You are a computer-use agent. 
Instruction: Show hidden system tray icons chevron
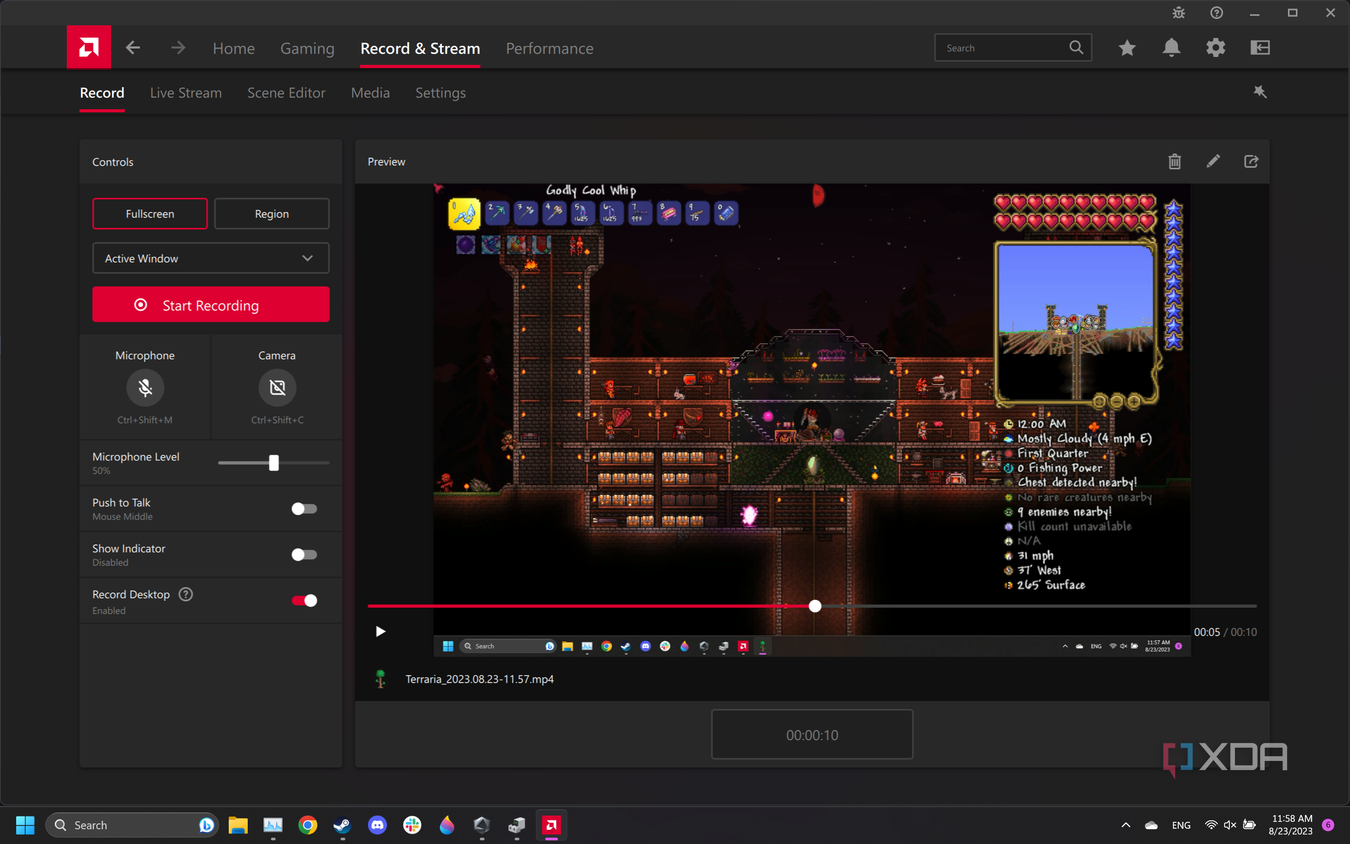coord(1126,825)
